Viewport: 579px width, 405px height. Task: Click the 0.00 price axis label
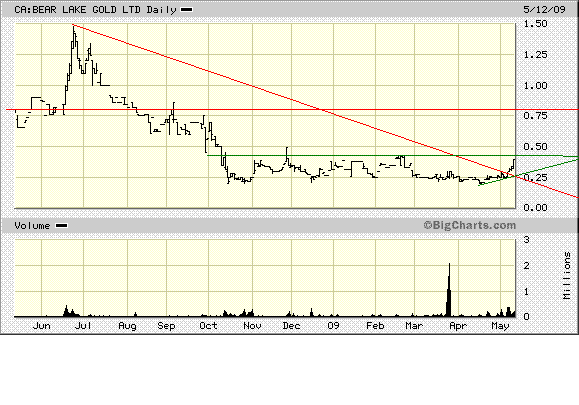click(x=535, y=207)
